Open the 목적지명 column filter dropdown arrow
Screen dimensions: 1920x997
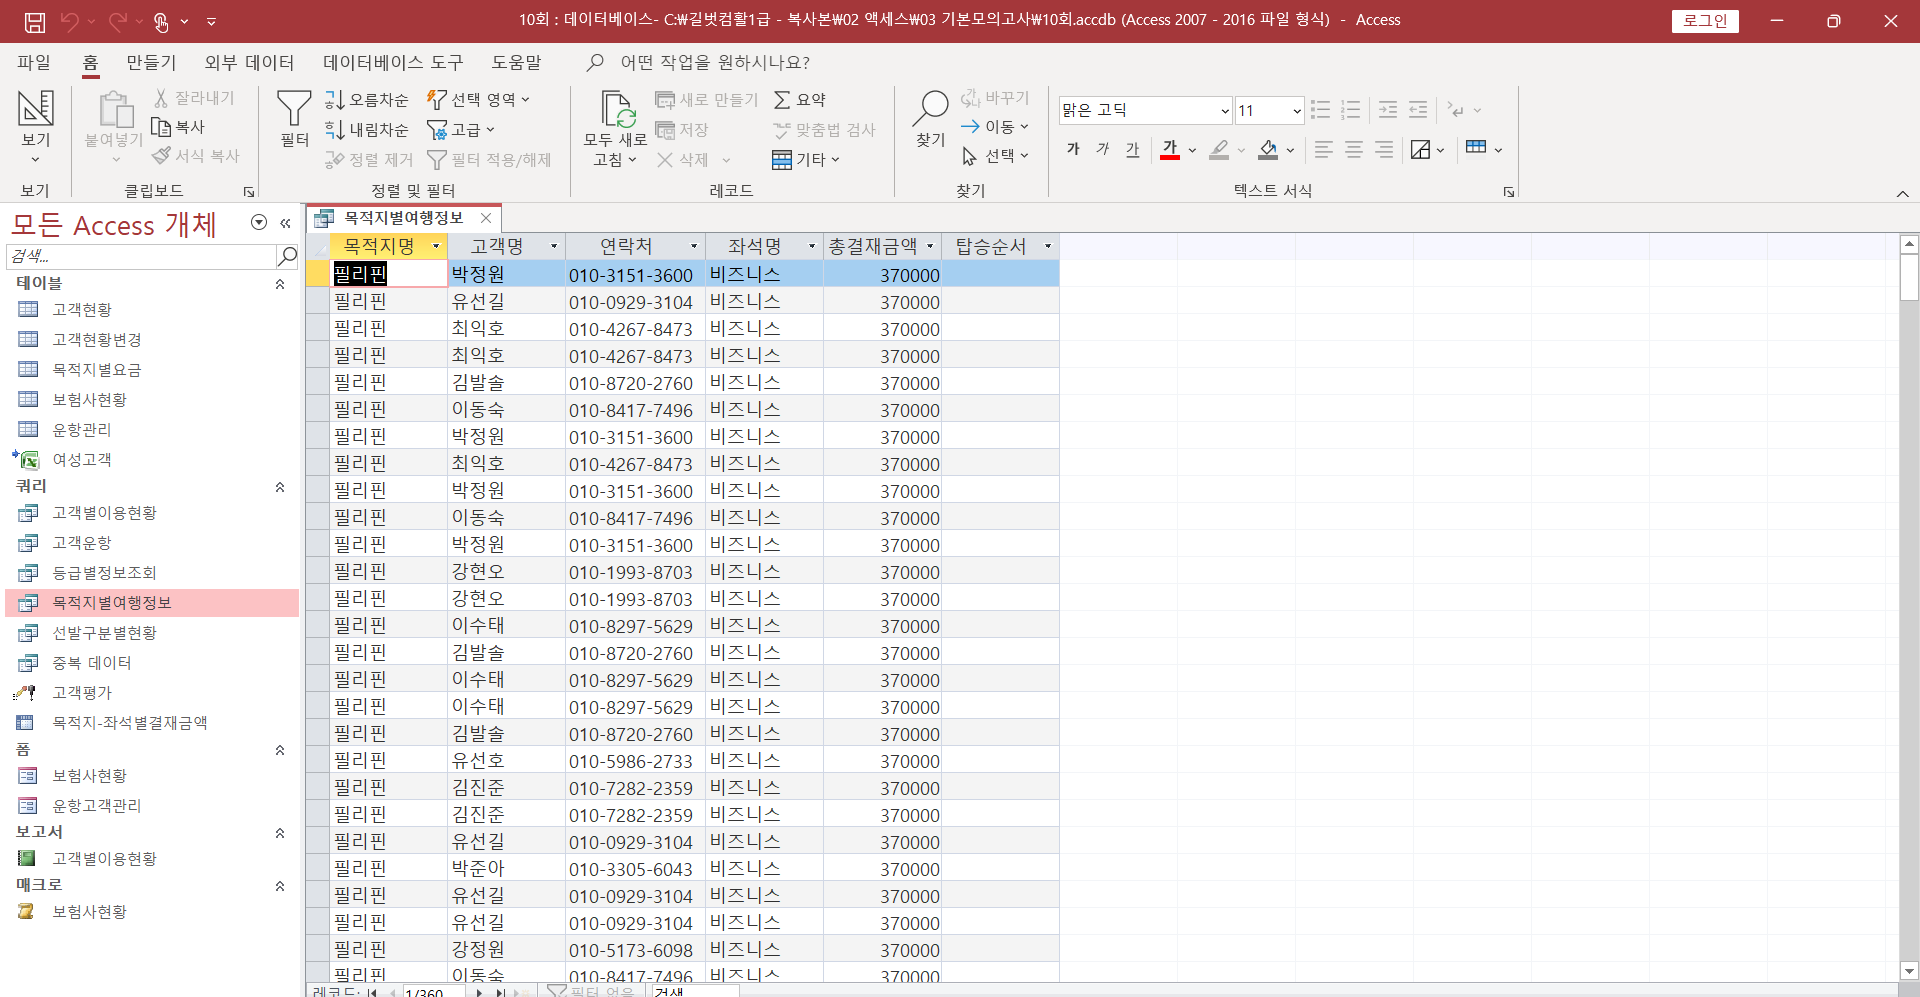pyautogui.click(x=436, y=247)
